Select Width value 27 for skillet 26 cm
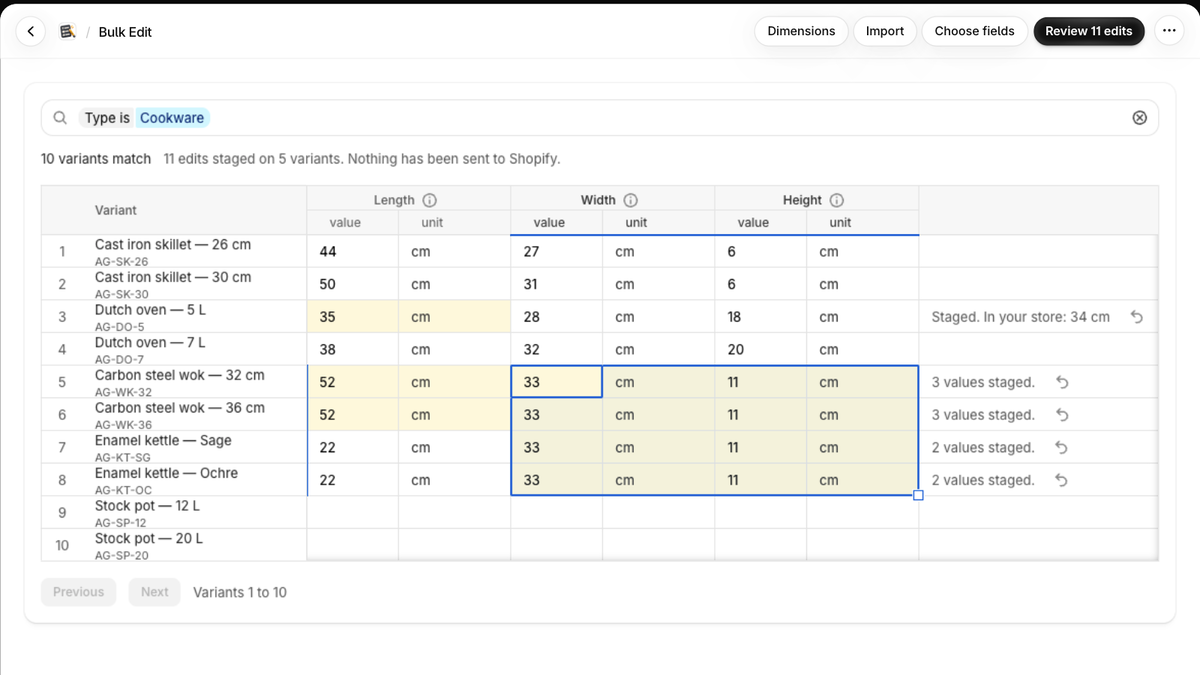This screenshot has width=1200, height=675. (557, 252)
